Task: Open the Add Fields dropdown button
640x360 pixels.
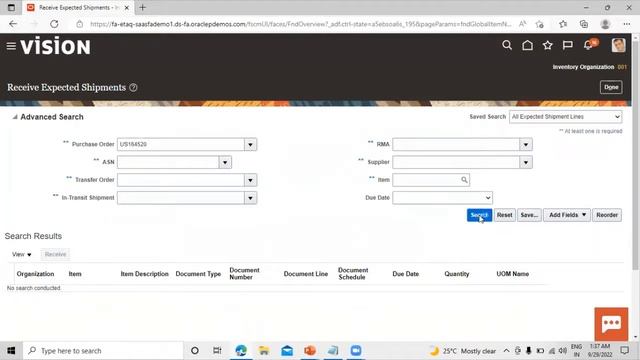Action: (x=567, y=215)
